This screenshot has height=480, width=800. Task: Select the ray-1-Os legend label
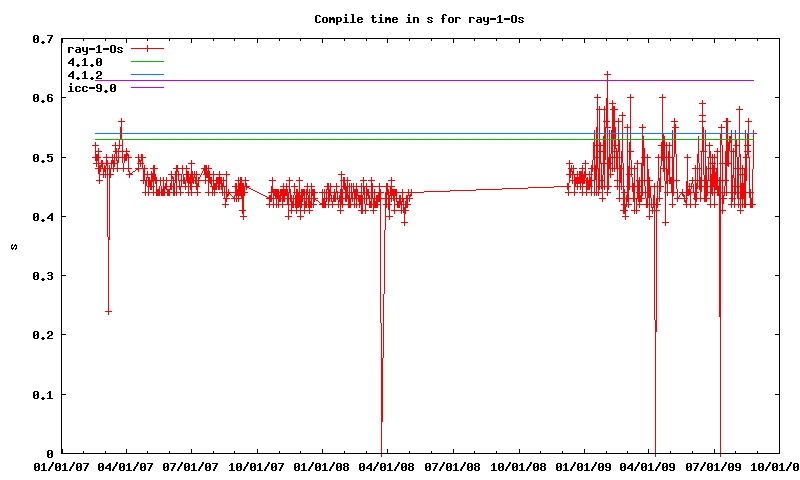(x=92, y=48)
